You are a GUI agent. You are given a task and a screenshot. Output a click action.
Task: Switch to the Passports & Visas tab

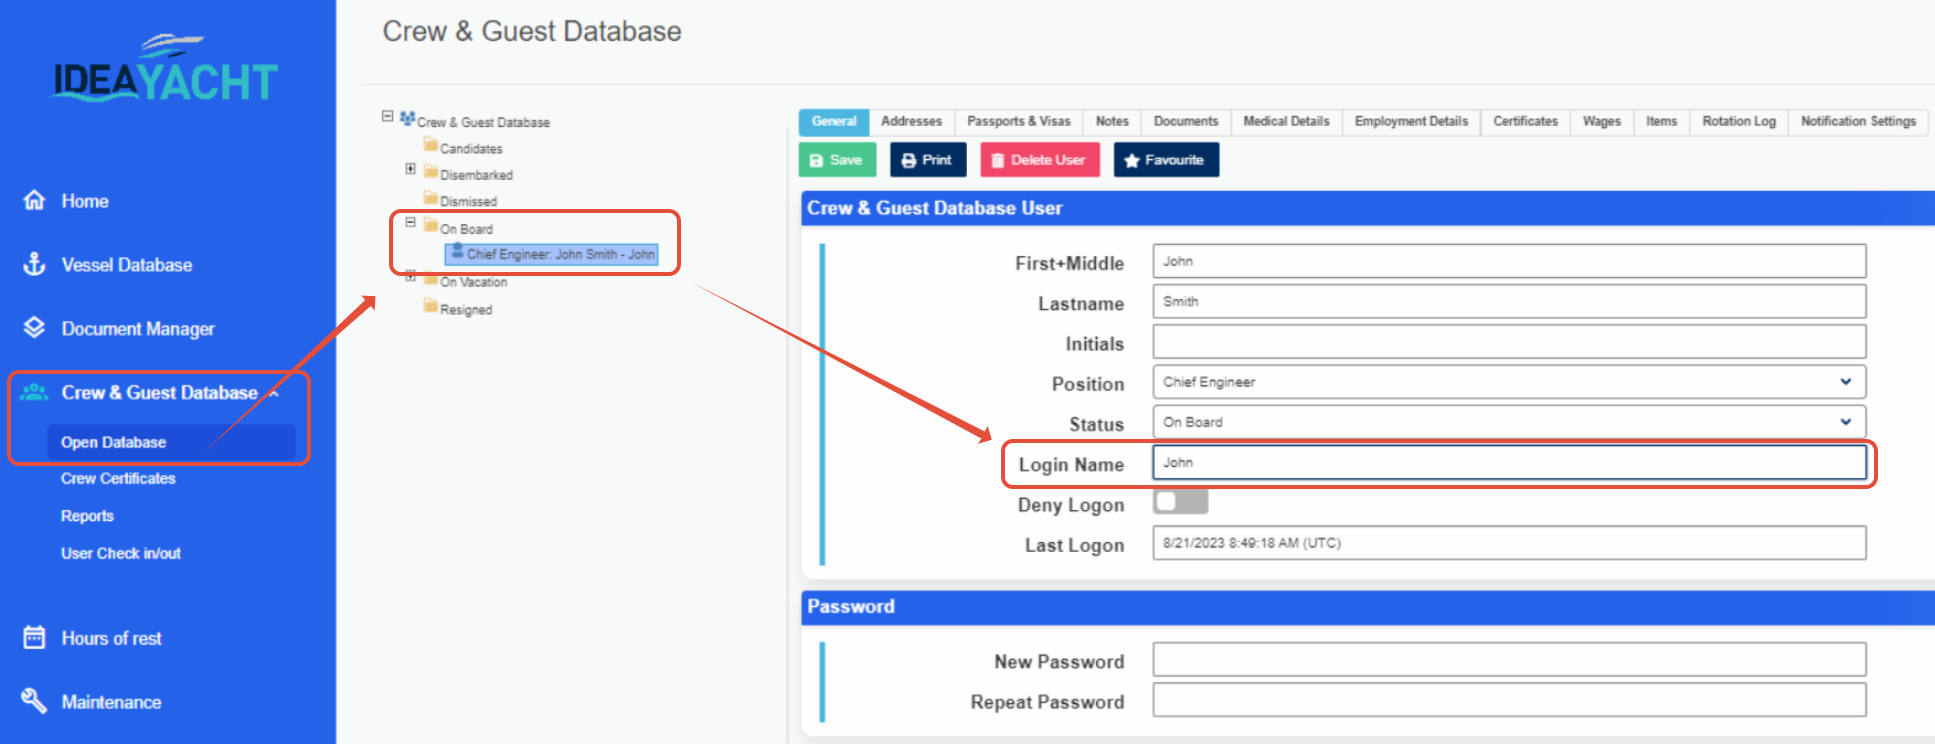tap(1018, 121)
